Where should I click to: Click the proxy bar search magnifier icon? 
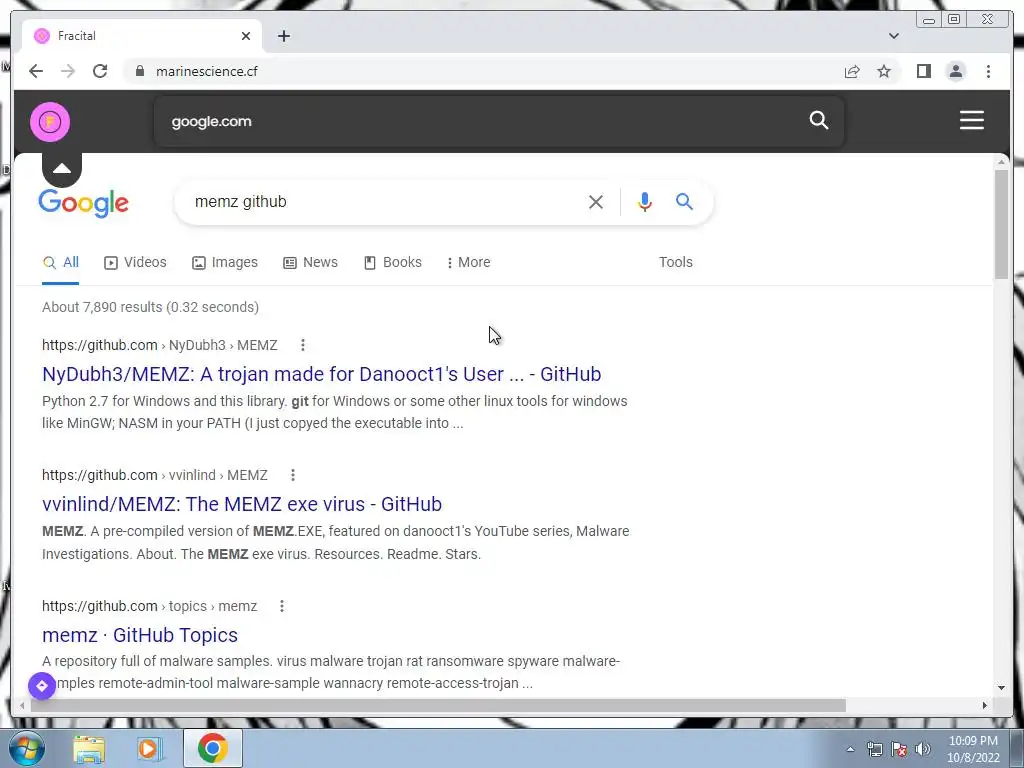818,120
